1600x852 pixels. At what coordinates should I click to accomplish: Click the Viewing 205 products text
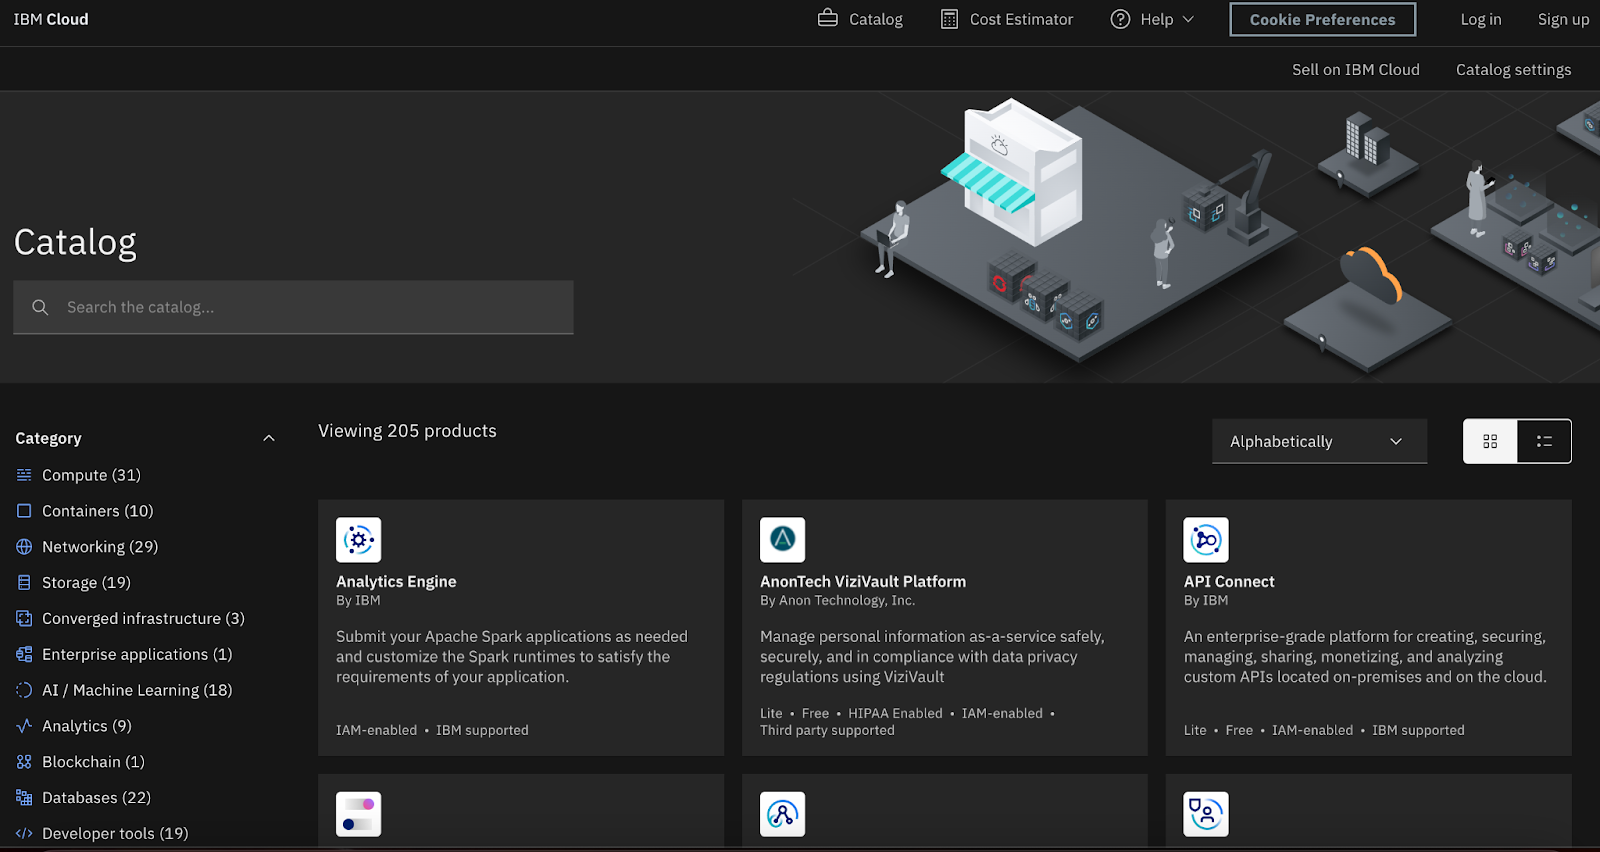407,431
